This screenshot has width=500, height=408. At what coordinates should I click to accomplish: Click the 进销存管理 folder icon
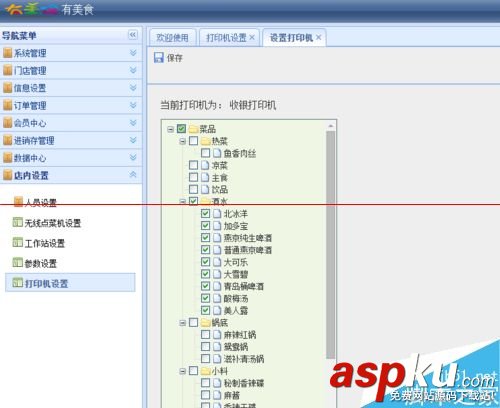(x=7, y=140)
